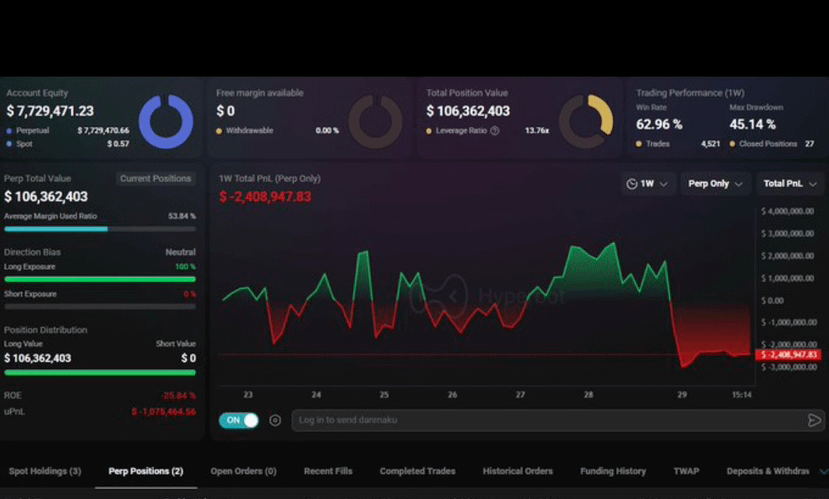Switch to Spot Holdings (3) tab
The width and height of the screenshot is (829, 499).
(45, 471)
